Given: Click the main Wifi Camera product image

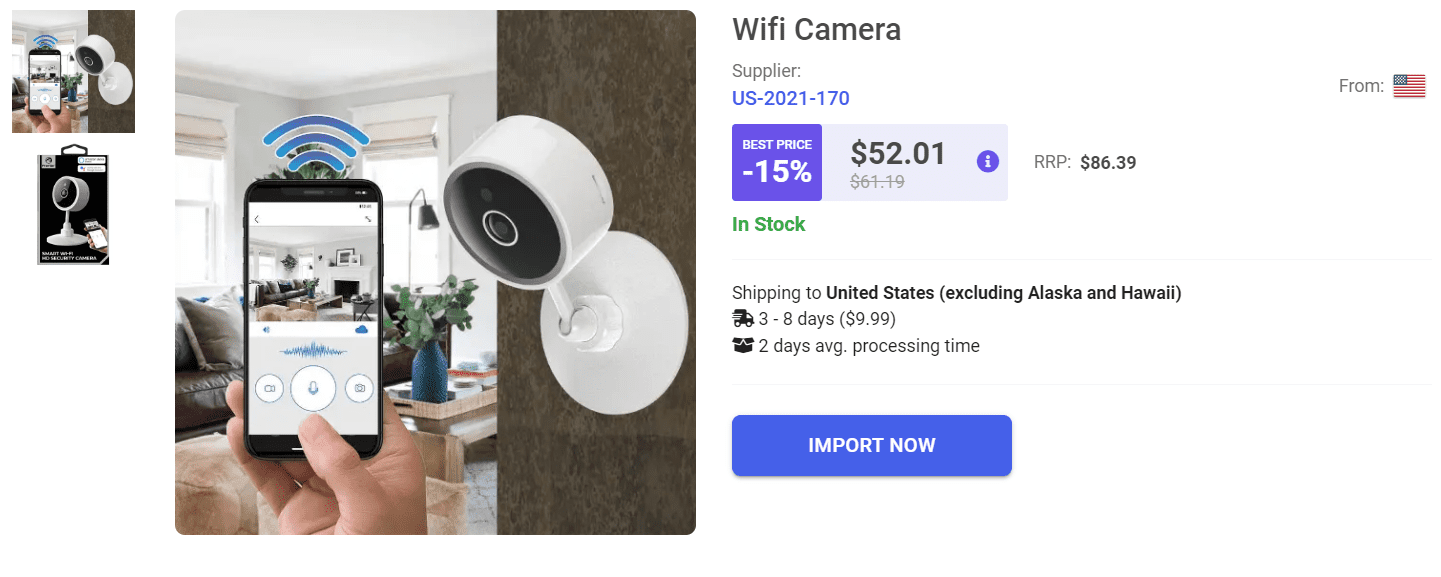Looking at the screenshot, I should pos(435,271).
